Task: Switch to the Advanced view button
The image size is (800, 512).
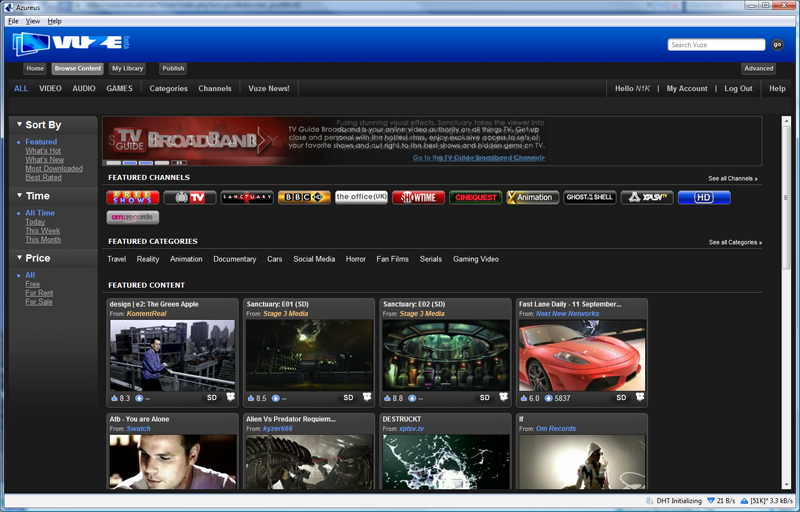Action: [759, 68]
